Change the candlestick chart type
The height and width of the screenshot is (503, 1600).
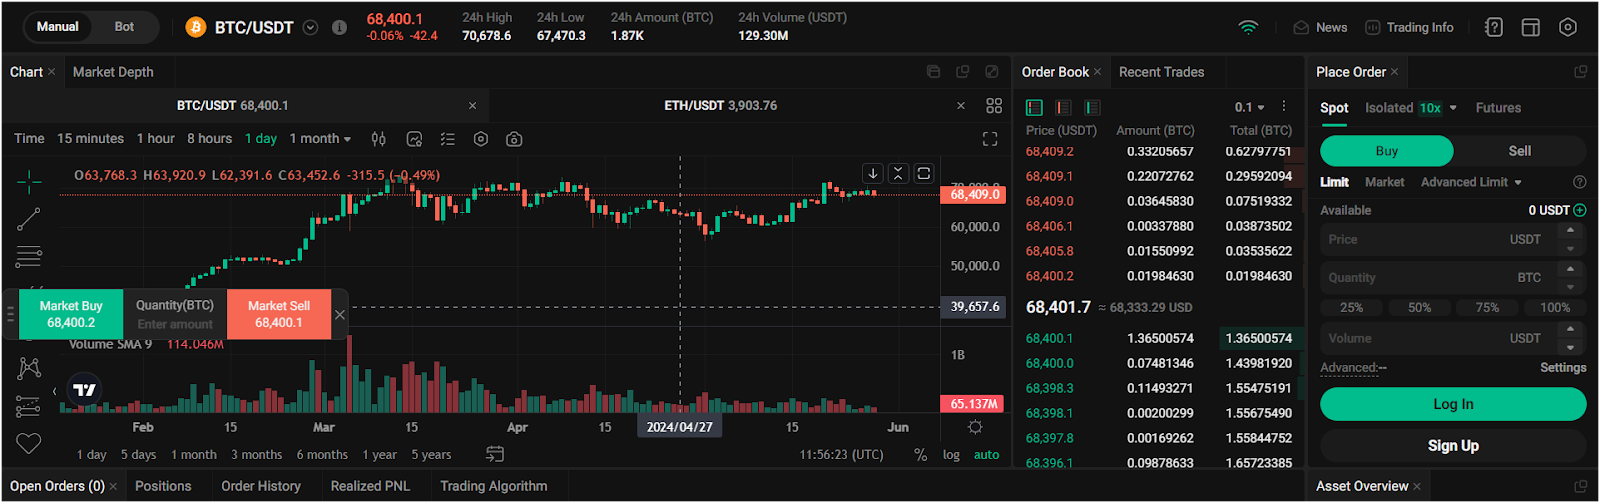379,139
